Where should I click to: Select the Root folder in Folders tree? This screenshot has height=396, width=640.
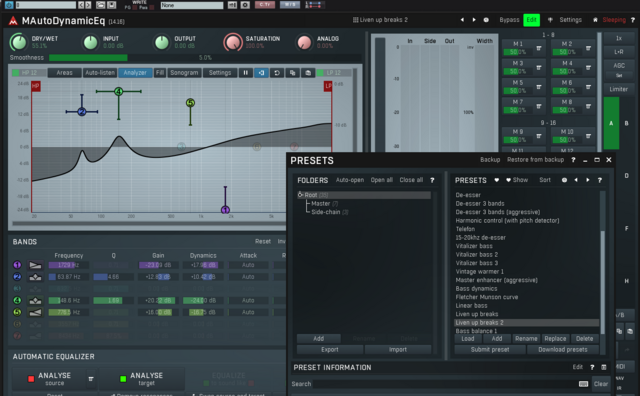(364, 195)
